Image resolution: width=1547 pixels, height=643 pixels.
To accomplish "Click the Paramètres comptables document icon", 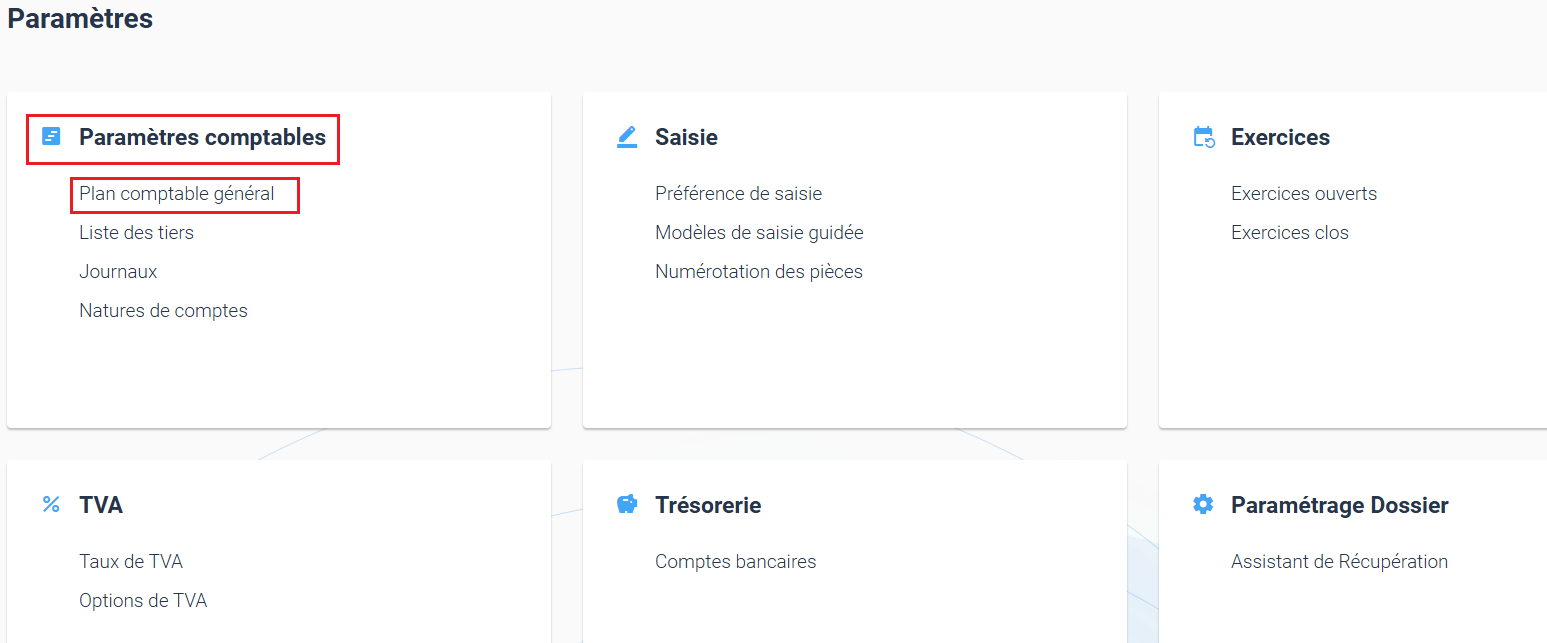I will tap(51, 136).
